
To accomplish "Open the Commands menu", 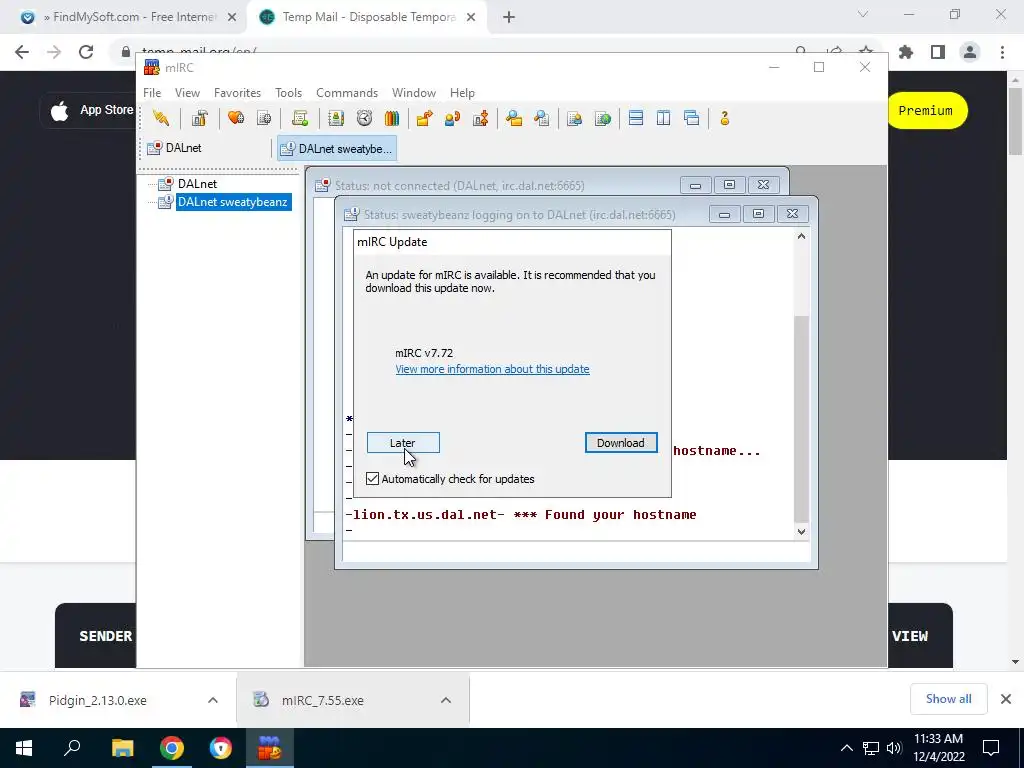I will click(347, 93).
